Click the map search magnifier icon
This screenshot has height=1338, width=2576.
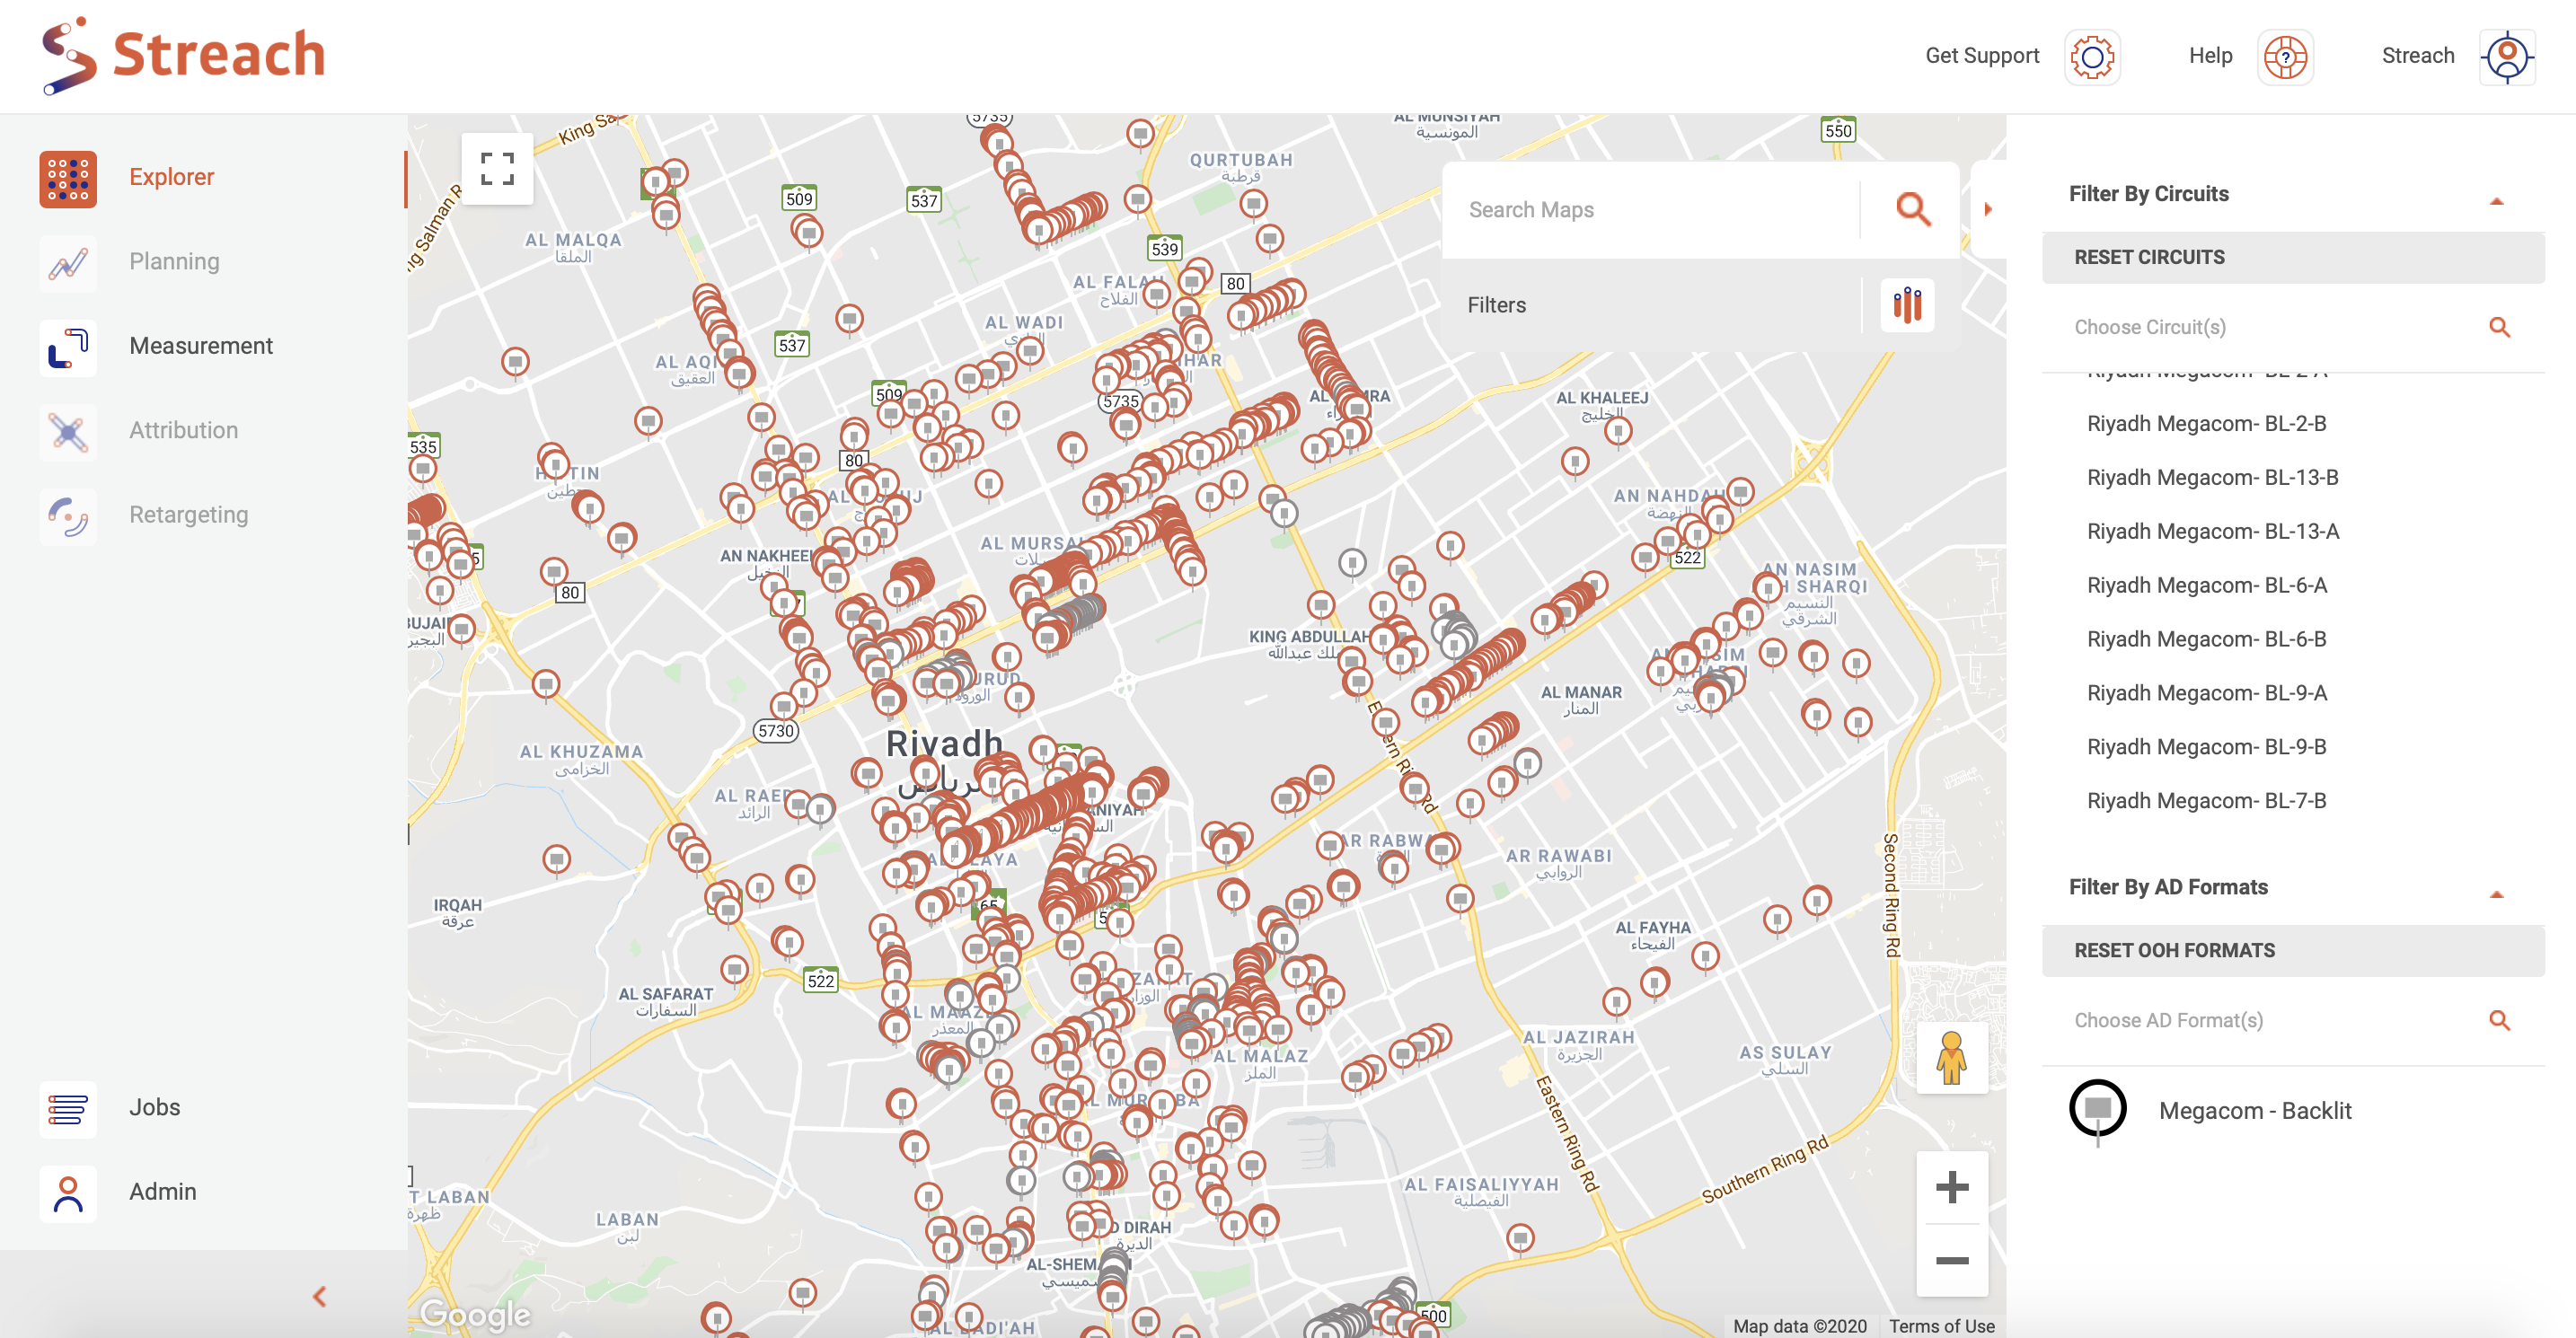[1912, 209]
